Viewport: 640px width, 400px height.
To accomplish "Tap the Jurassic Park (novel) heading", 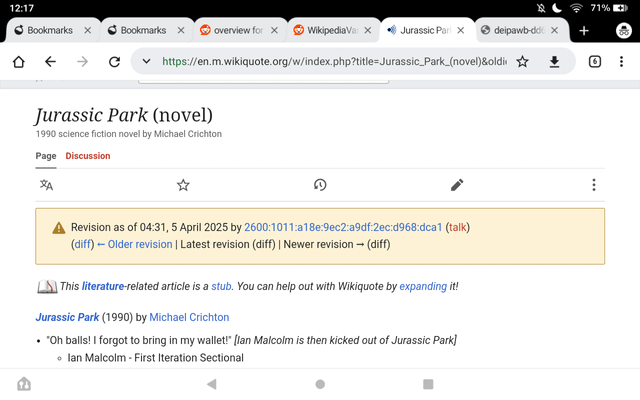I will click(124, 115).
